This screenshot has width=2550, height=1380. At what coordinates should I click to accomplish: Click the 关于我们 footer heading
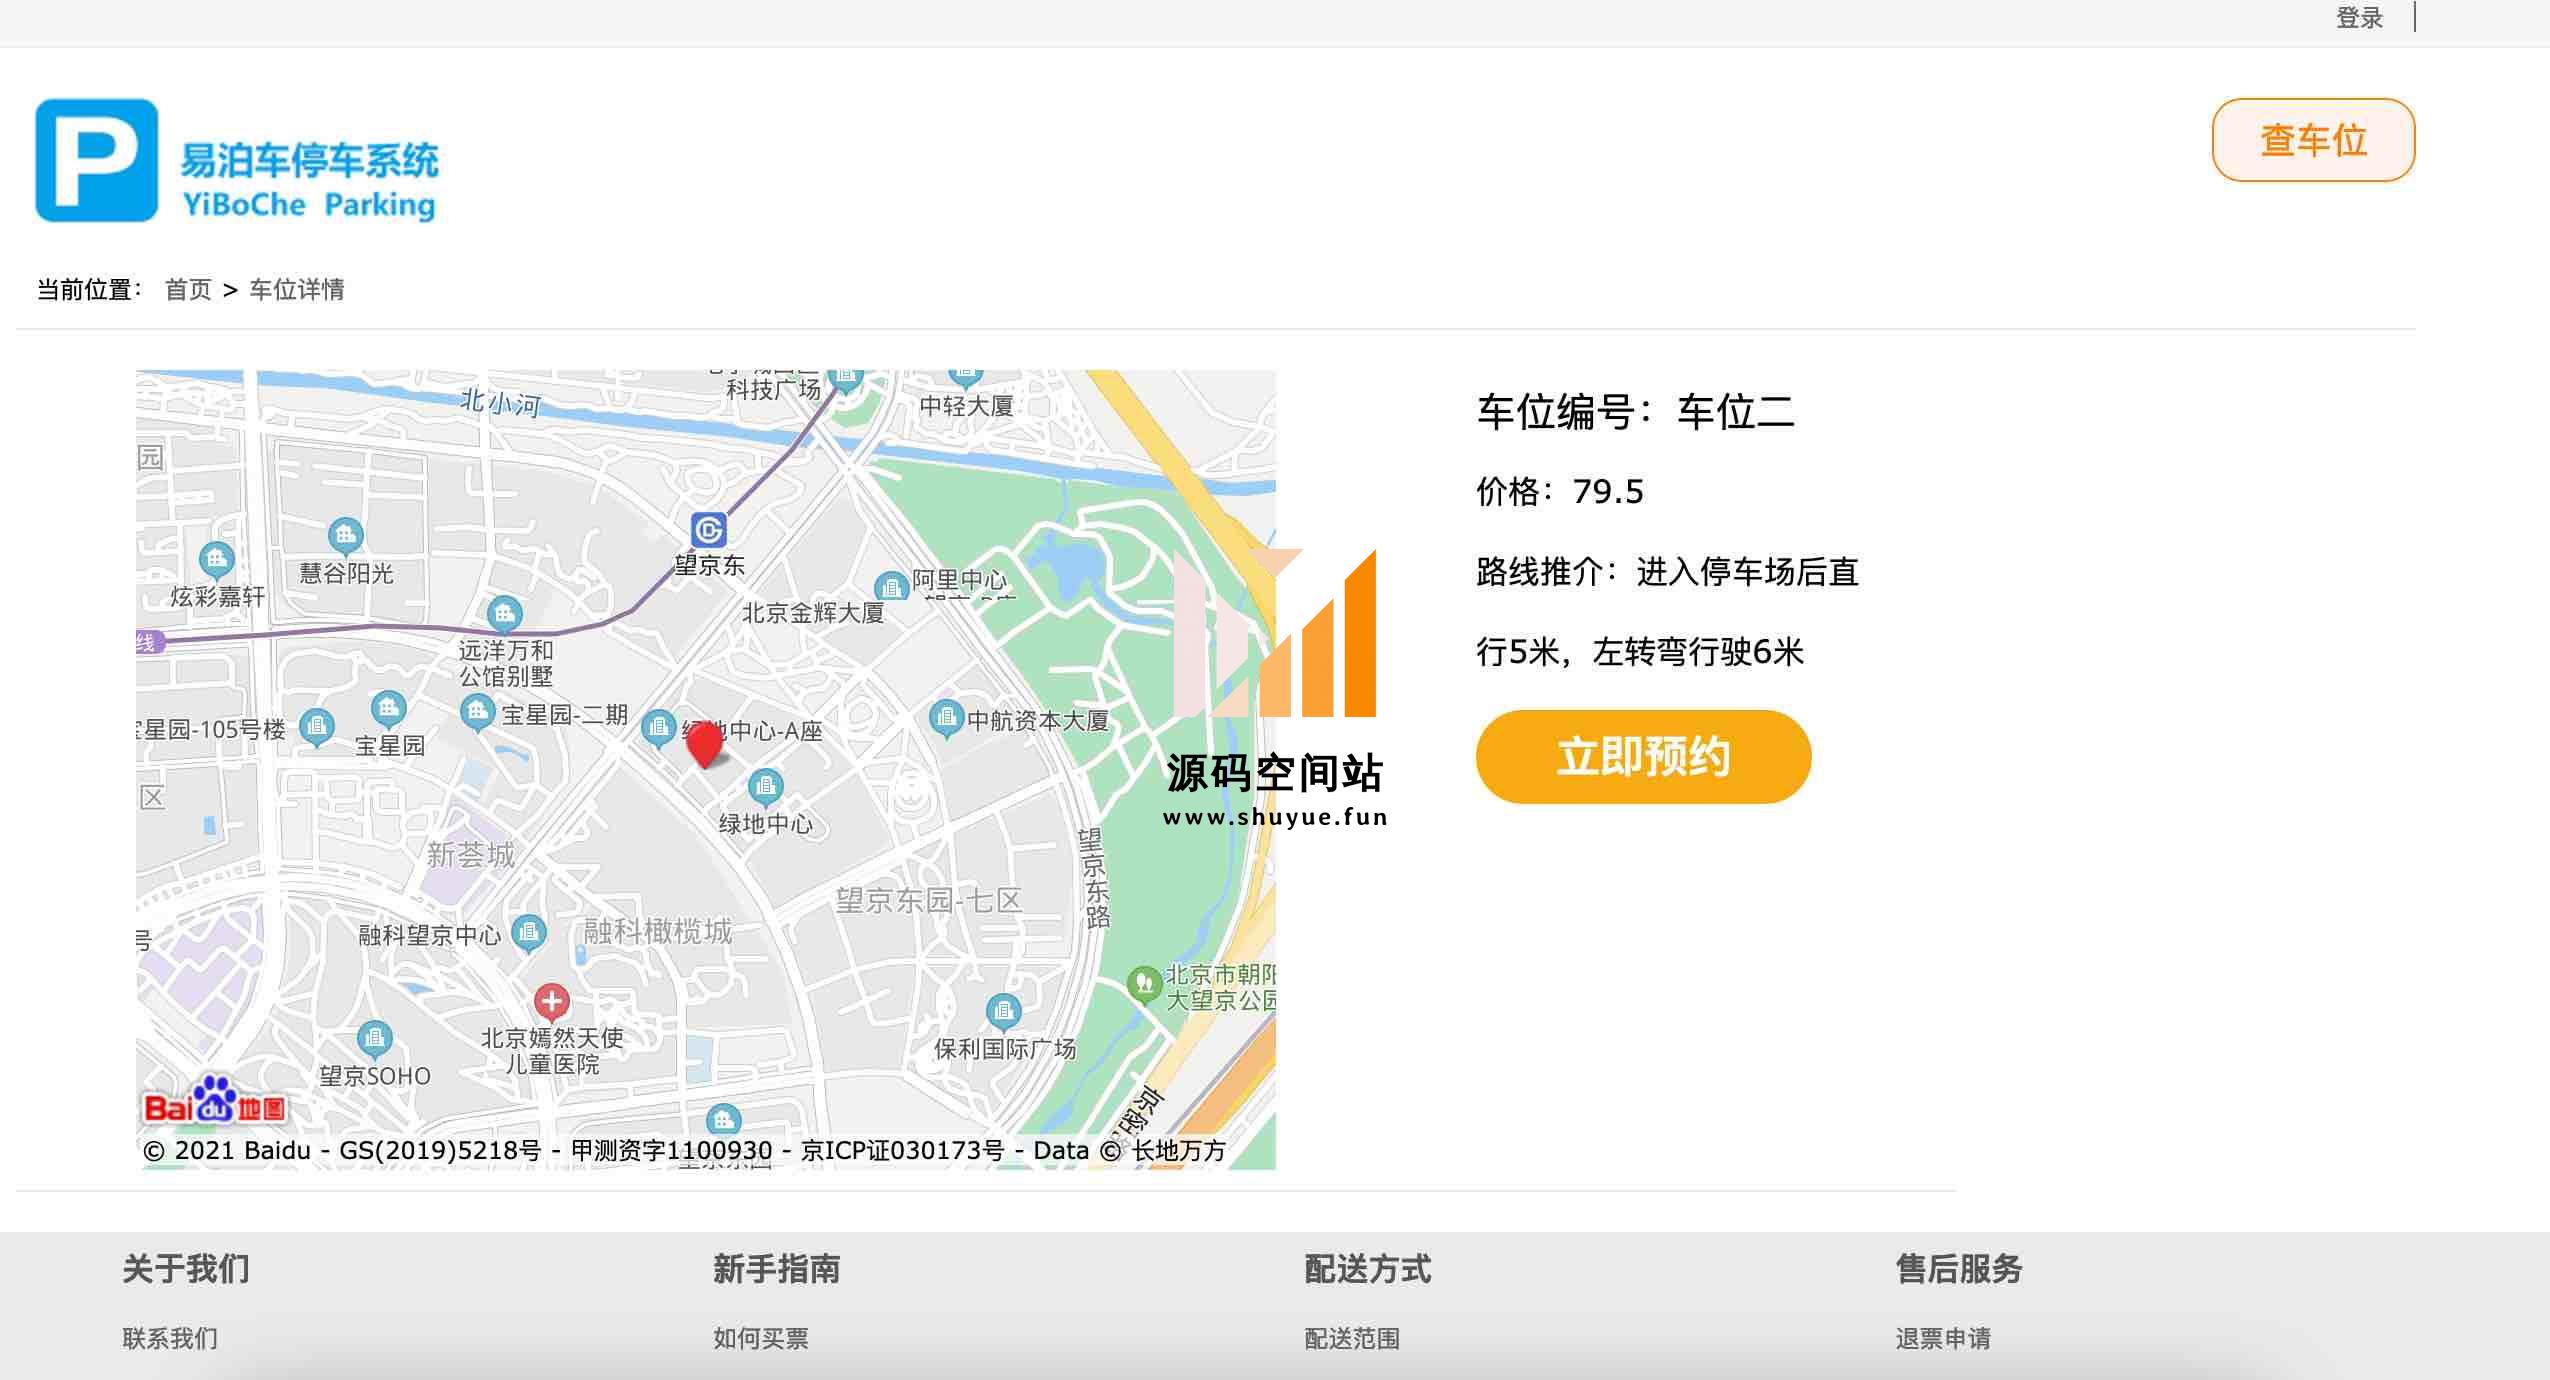pyautogui.click(x=186, y=1269)
